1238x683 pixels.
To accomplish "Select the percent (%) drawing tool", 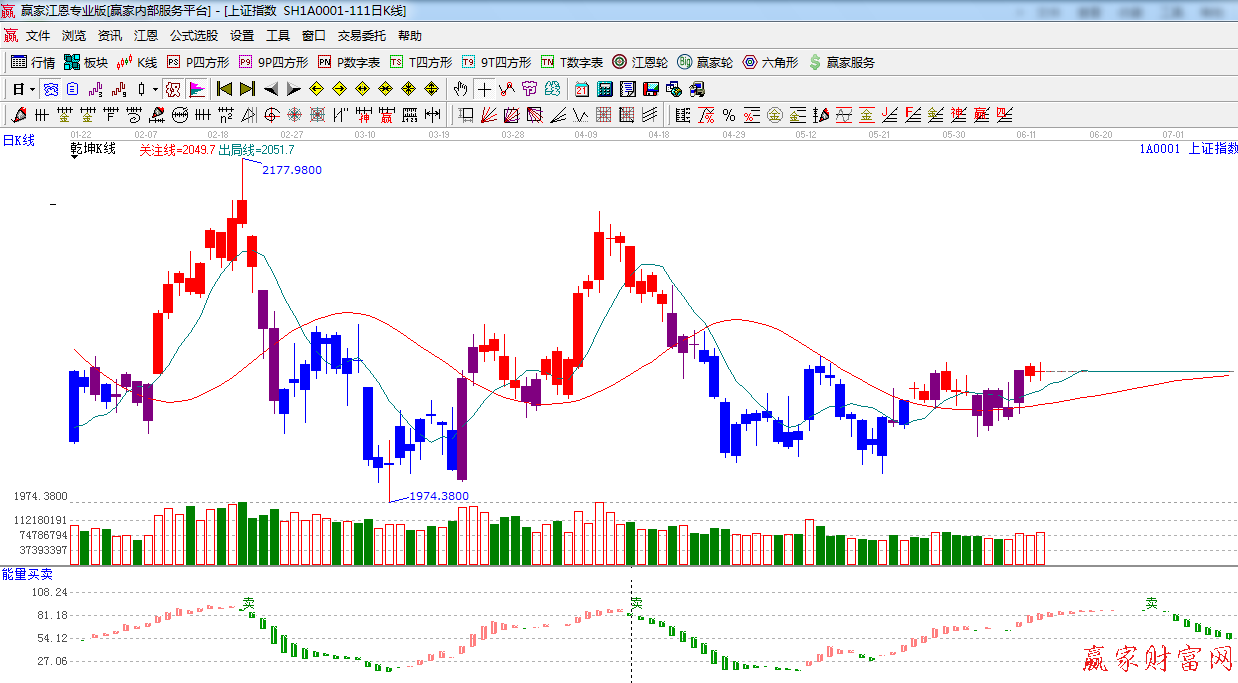I will click(729, 115).
